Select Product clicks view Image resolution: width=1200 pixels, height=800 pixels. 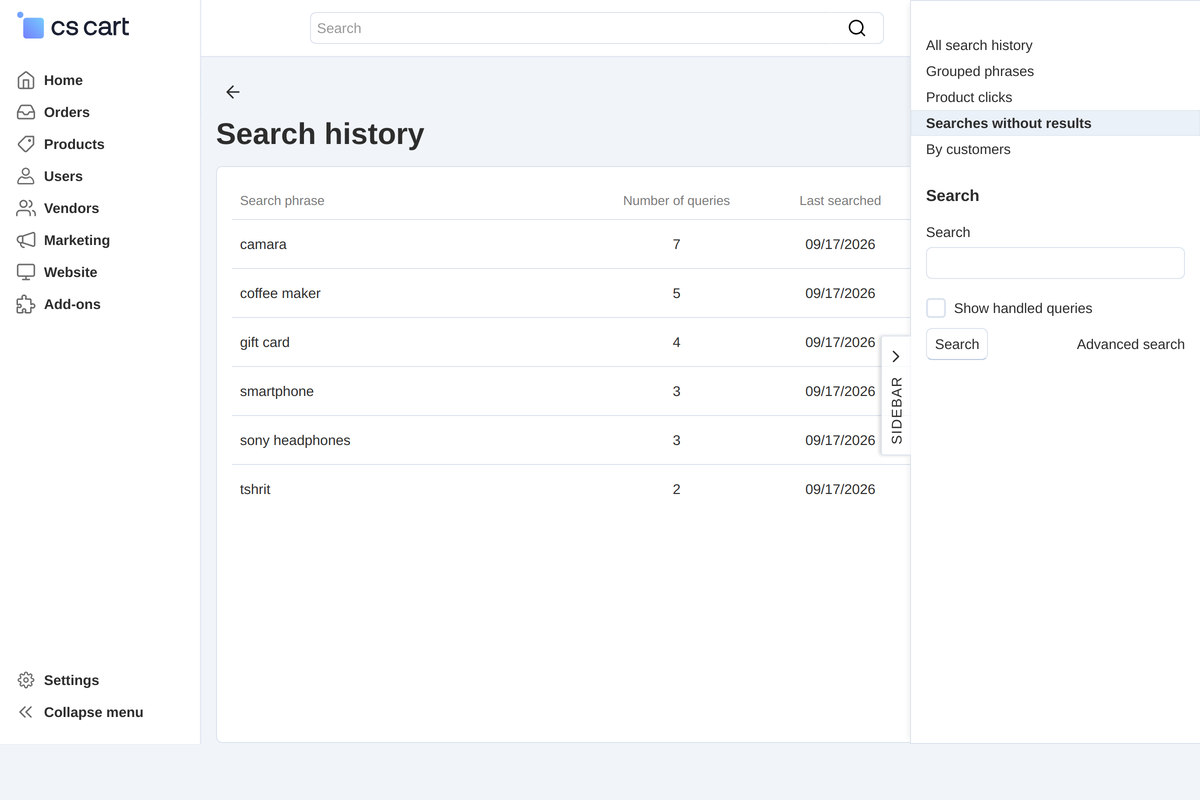click(x=969, y=97)
